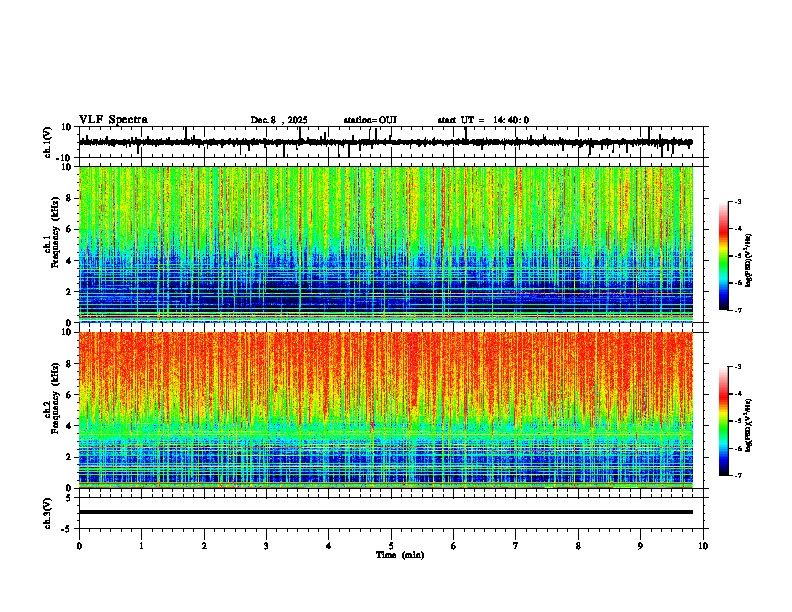
Task: Click the "VLF Spectra" plot title
Action: point(113,120)
